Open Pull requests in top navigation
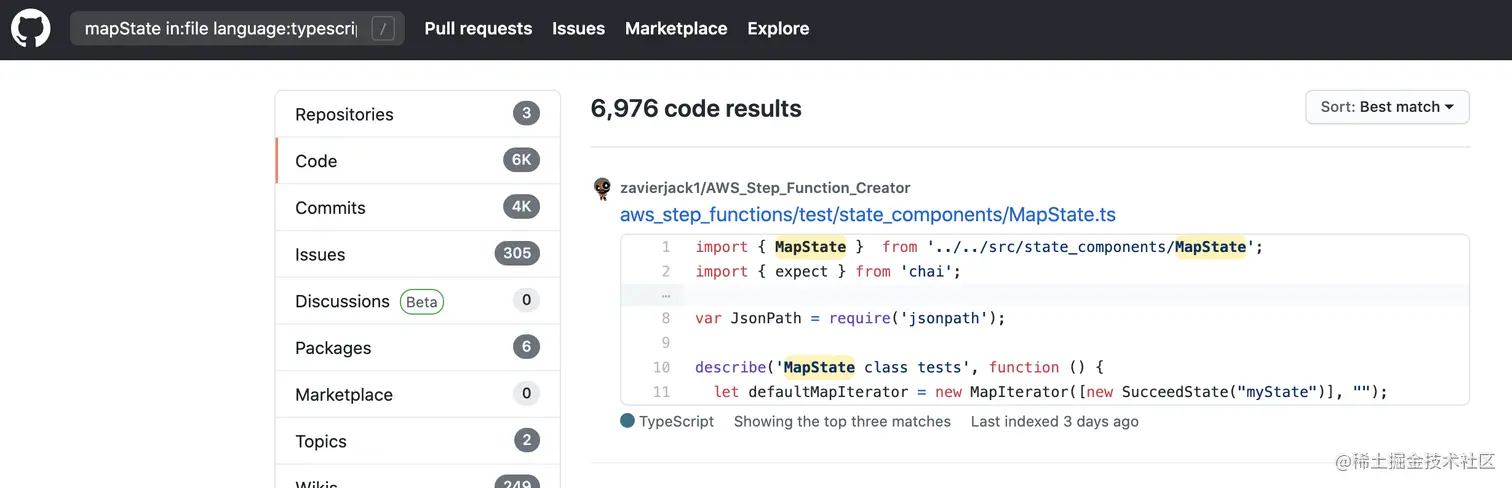Image resolution: width=1512 pixels, height=488 pixels. [478, 29]
